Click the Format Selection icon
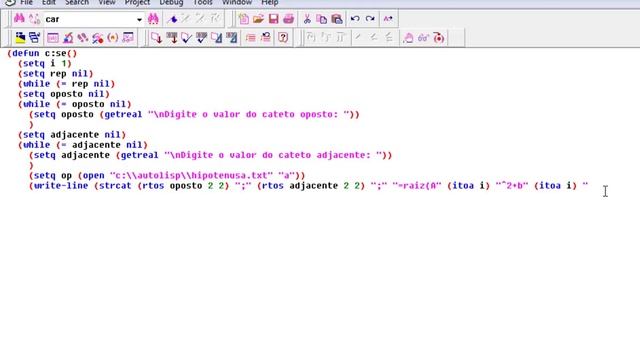 click(231, 38)
